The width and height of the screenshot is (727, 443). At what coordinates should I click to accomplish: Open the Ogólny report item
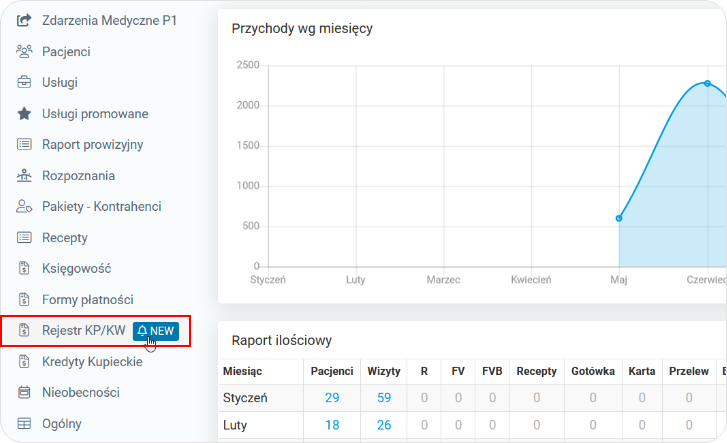click(x=62, y=423)
